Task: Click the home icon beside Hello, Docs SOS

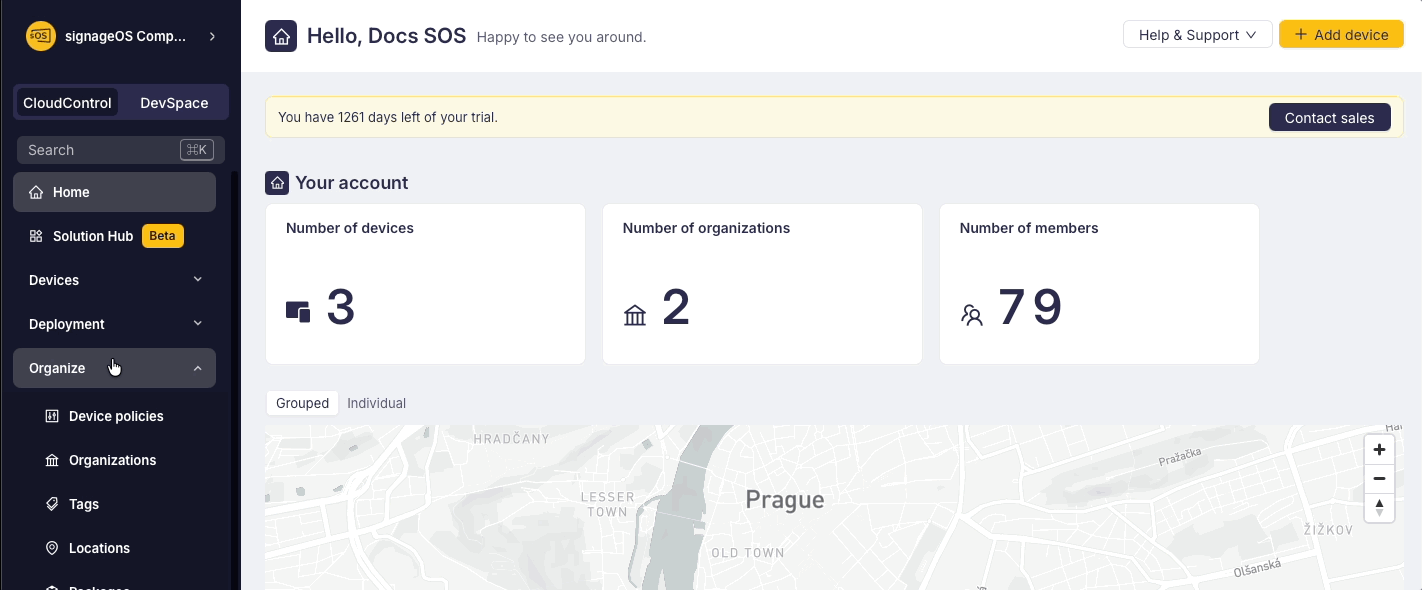Action: 281,36
